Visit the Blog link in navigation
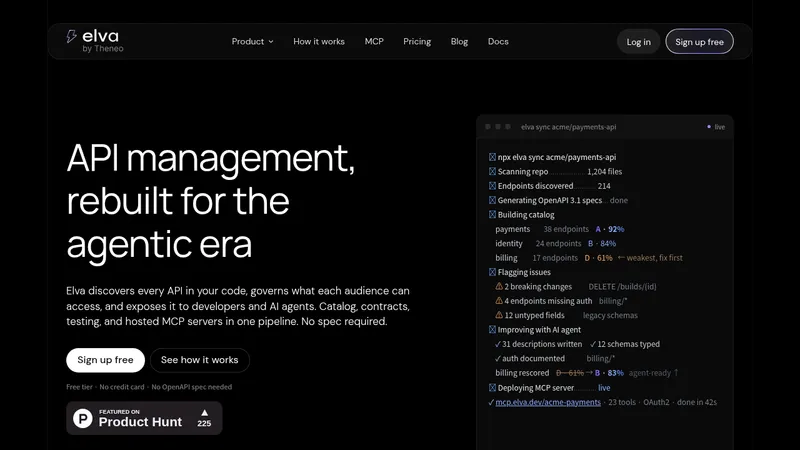The width and height of the screenshot is (800, 450). click(x=459, y=42)
